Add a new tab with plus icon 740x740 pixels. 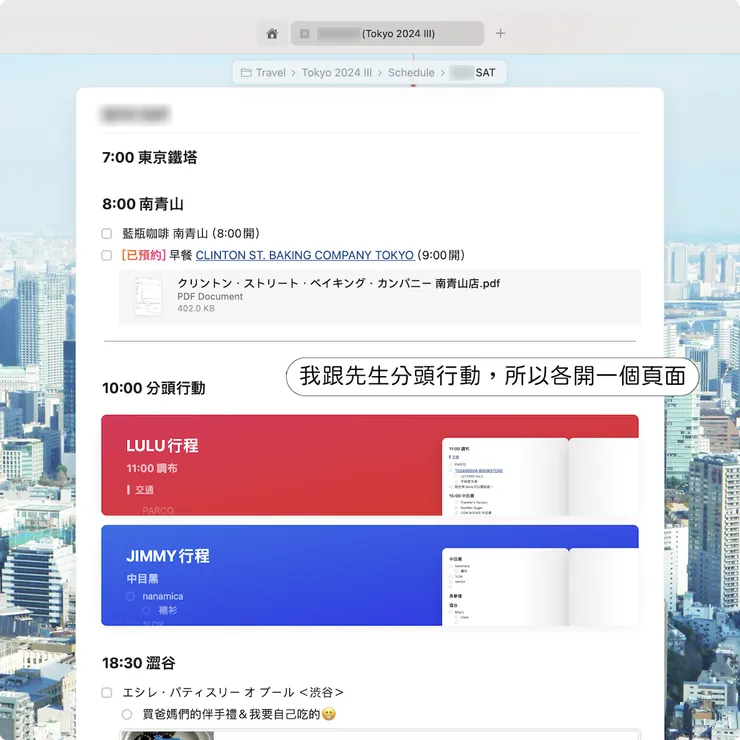[500, 33]
